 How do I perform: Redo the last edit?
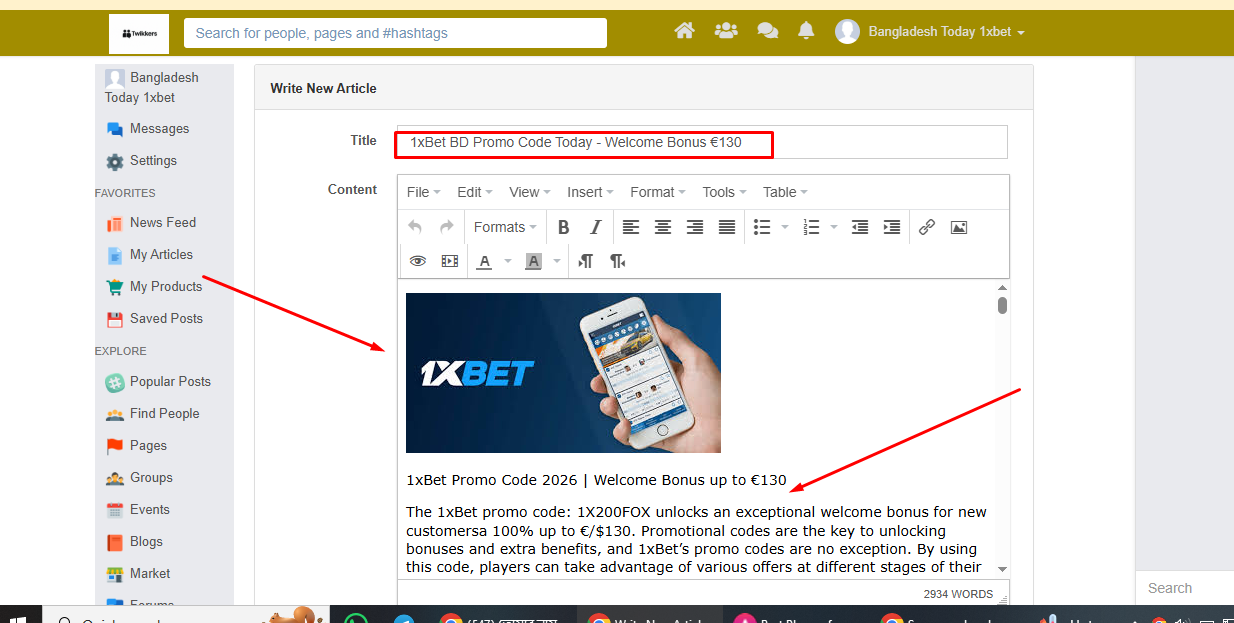[447, 227]
